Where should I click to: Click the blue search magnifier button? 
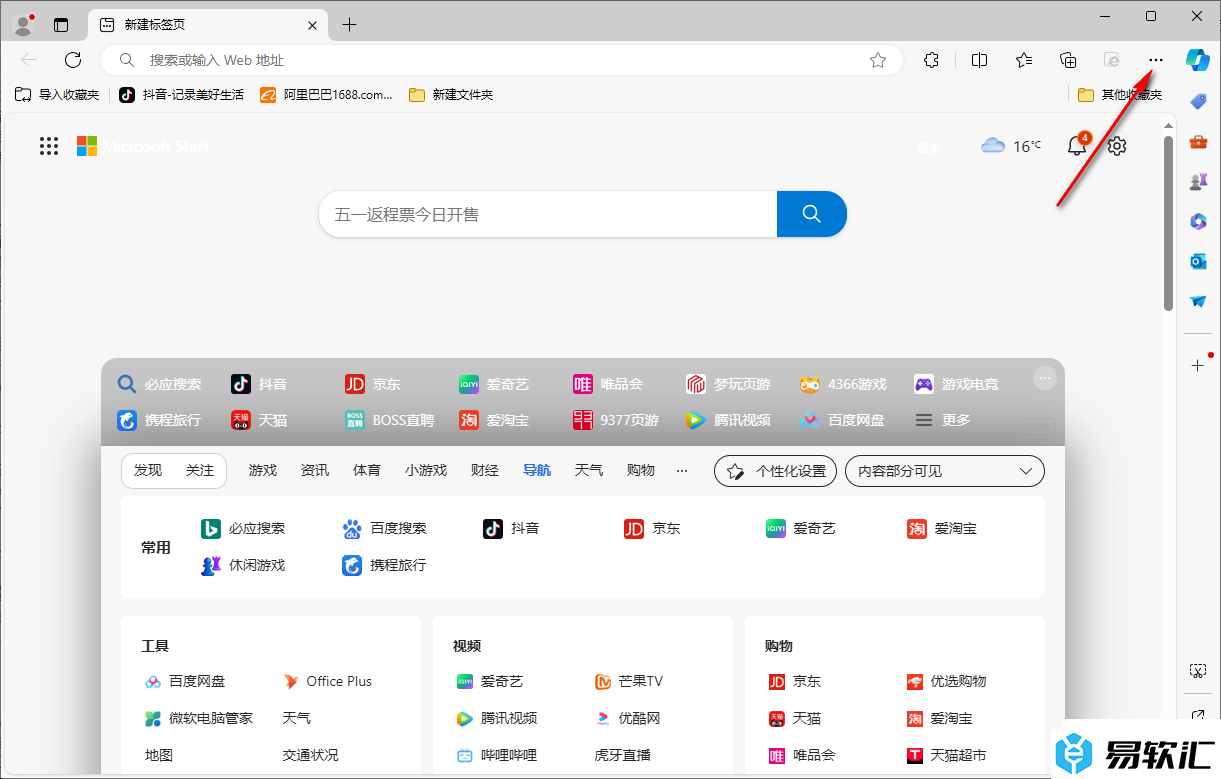[812, 214]
